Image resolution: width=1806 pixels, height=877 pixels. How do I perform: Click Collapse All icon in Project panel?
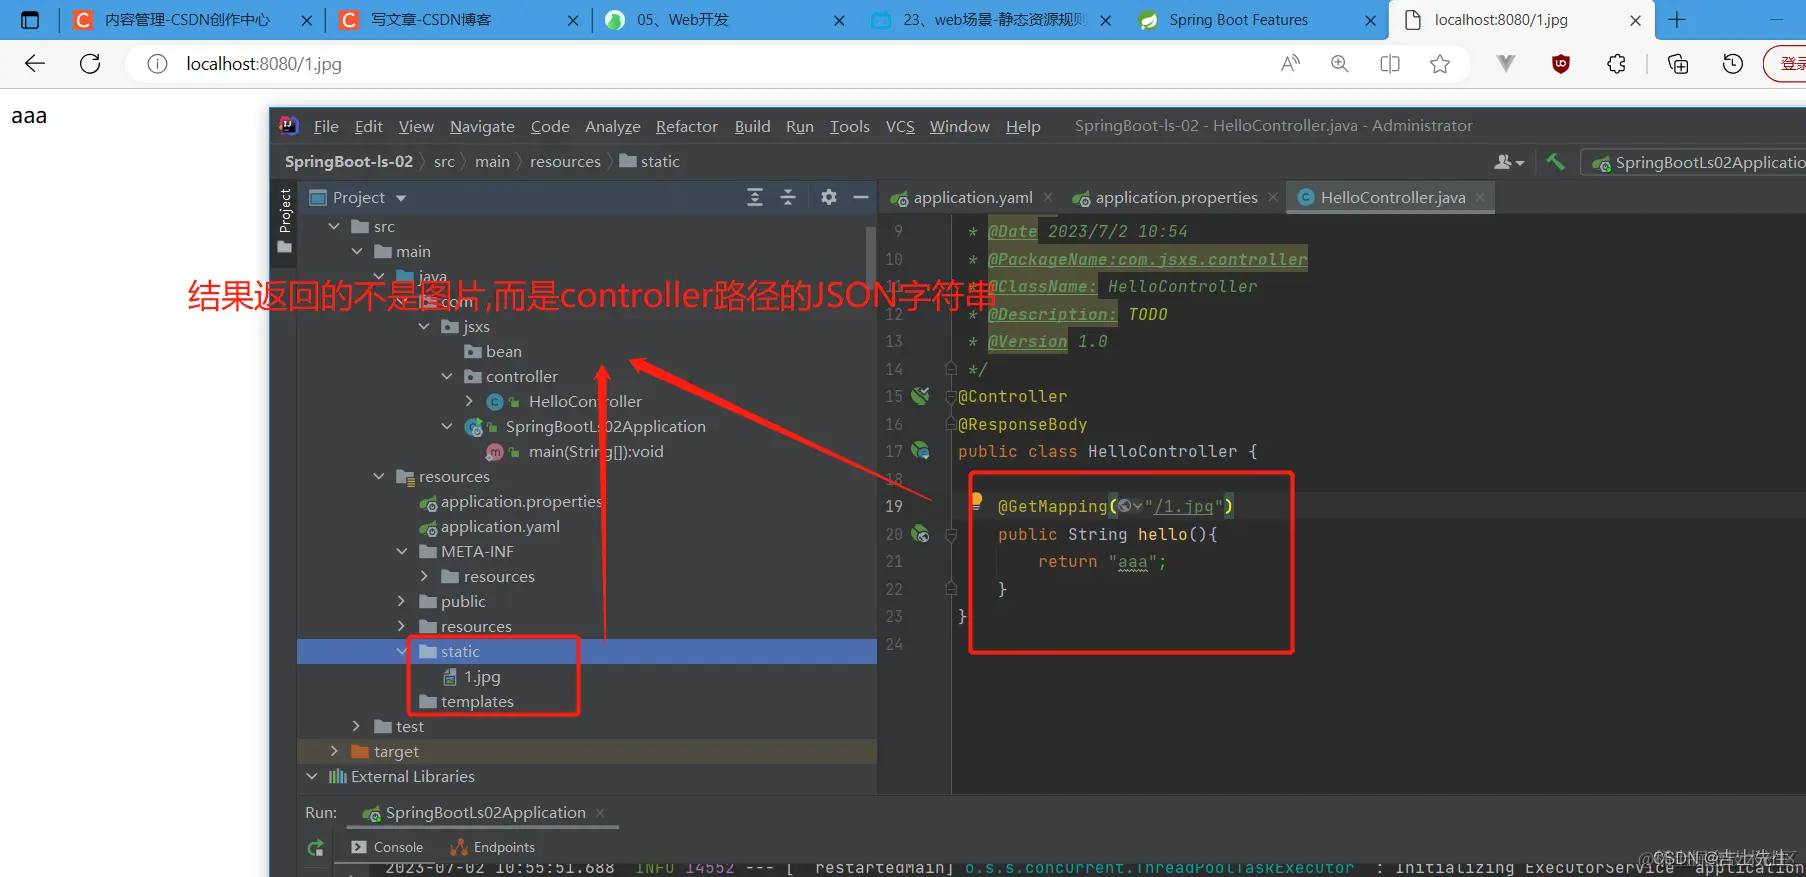pyautogui.click(x=788, y=197)
